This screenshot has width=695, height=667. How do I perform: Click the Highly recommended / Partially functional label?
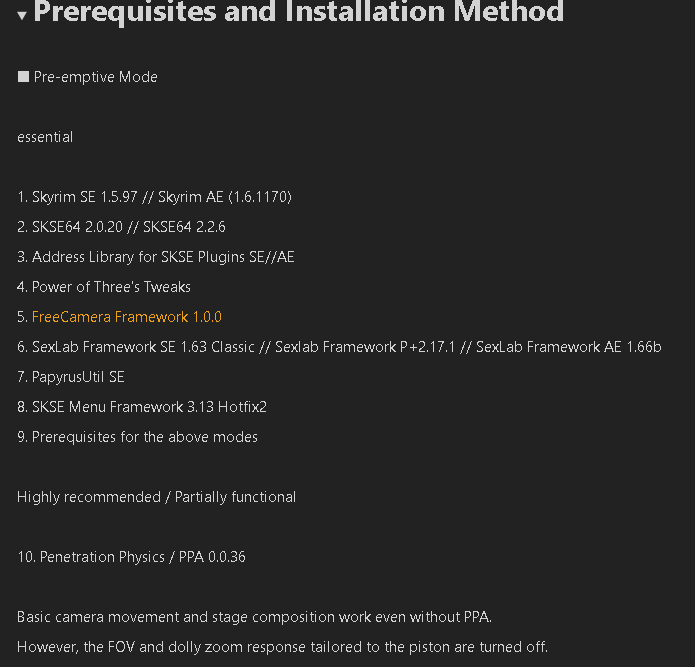point(156,497)
